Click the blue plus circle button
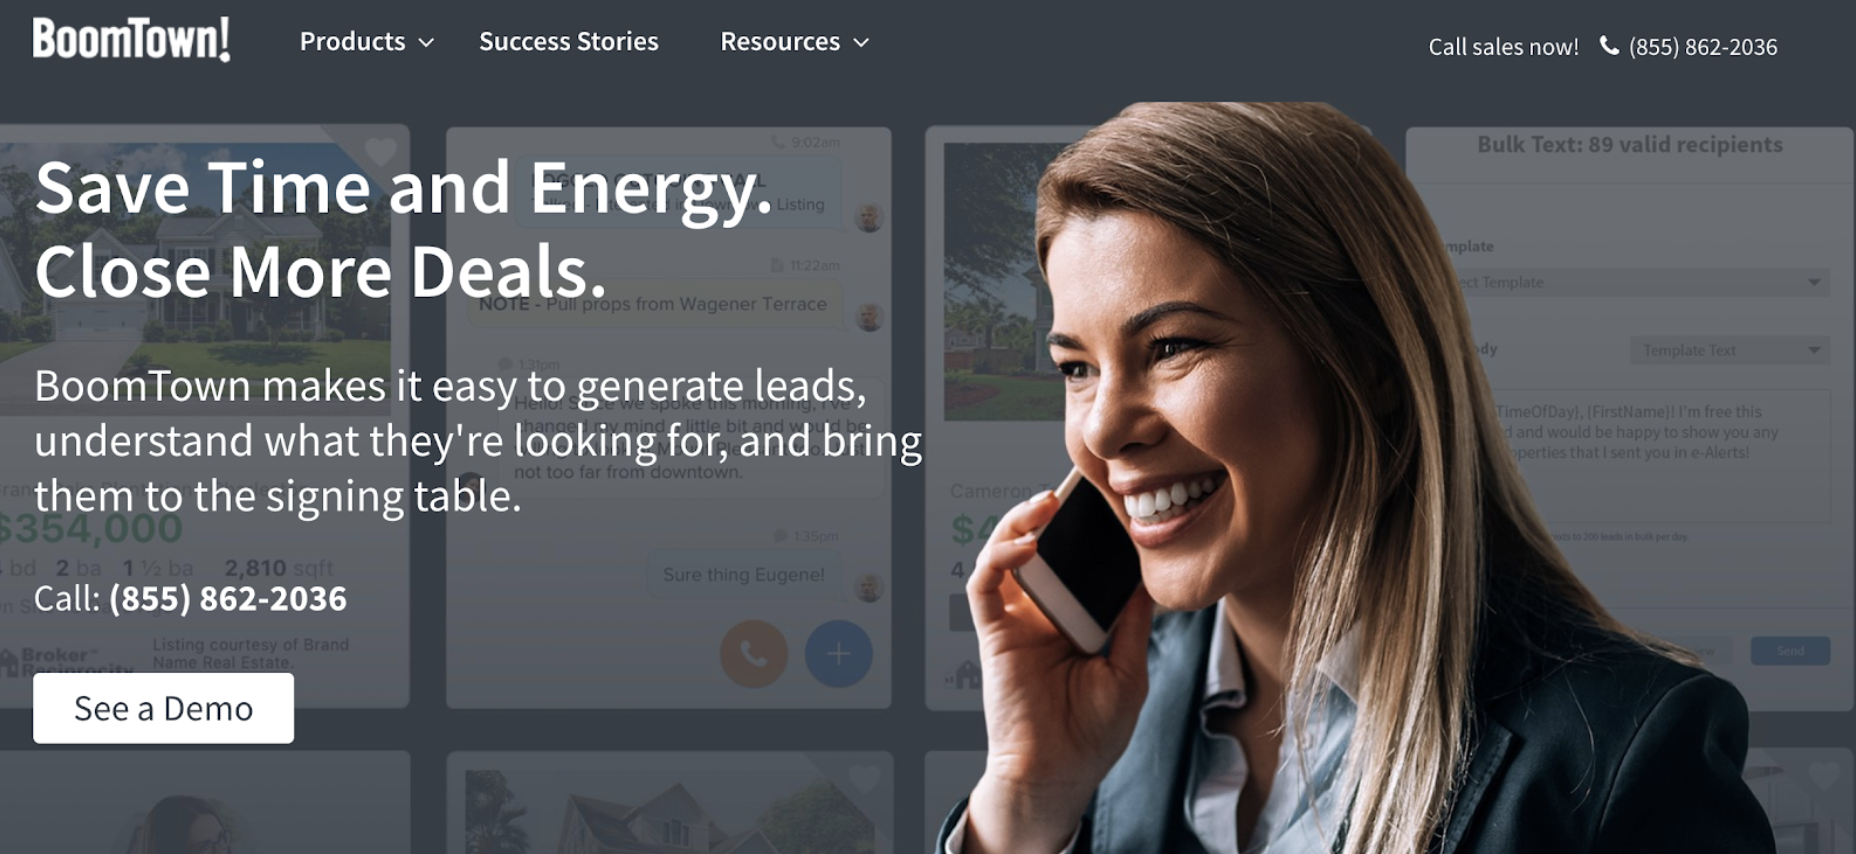 click(838, 654)
